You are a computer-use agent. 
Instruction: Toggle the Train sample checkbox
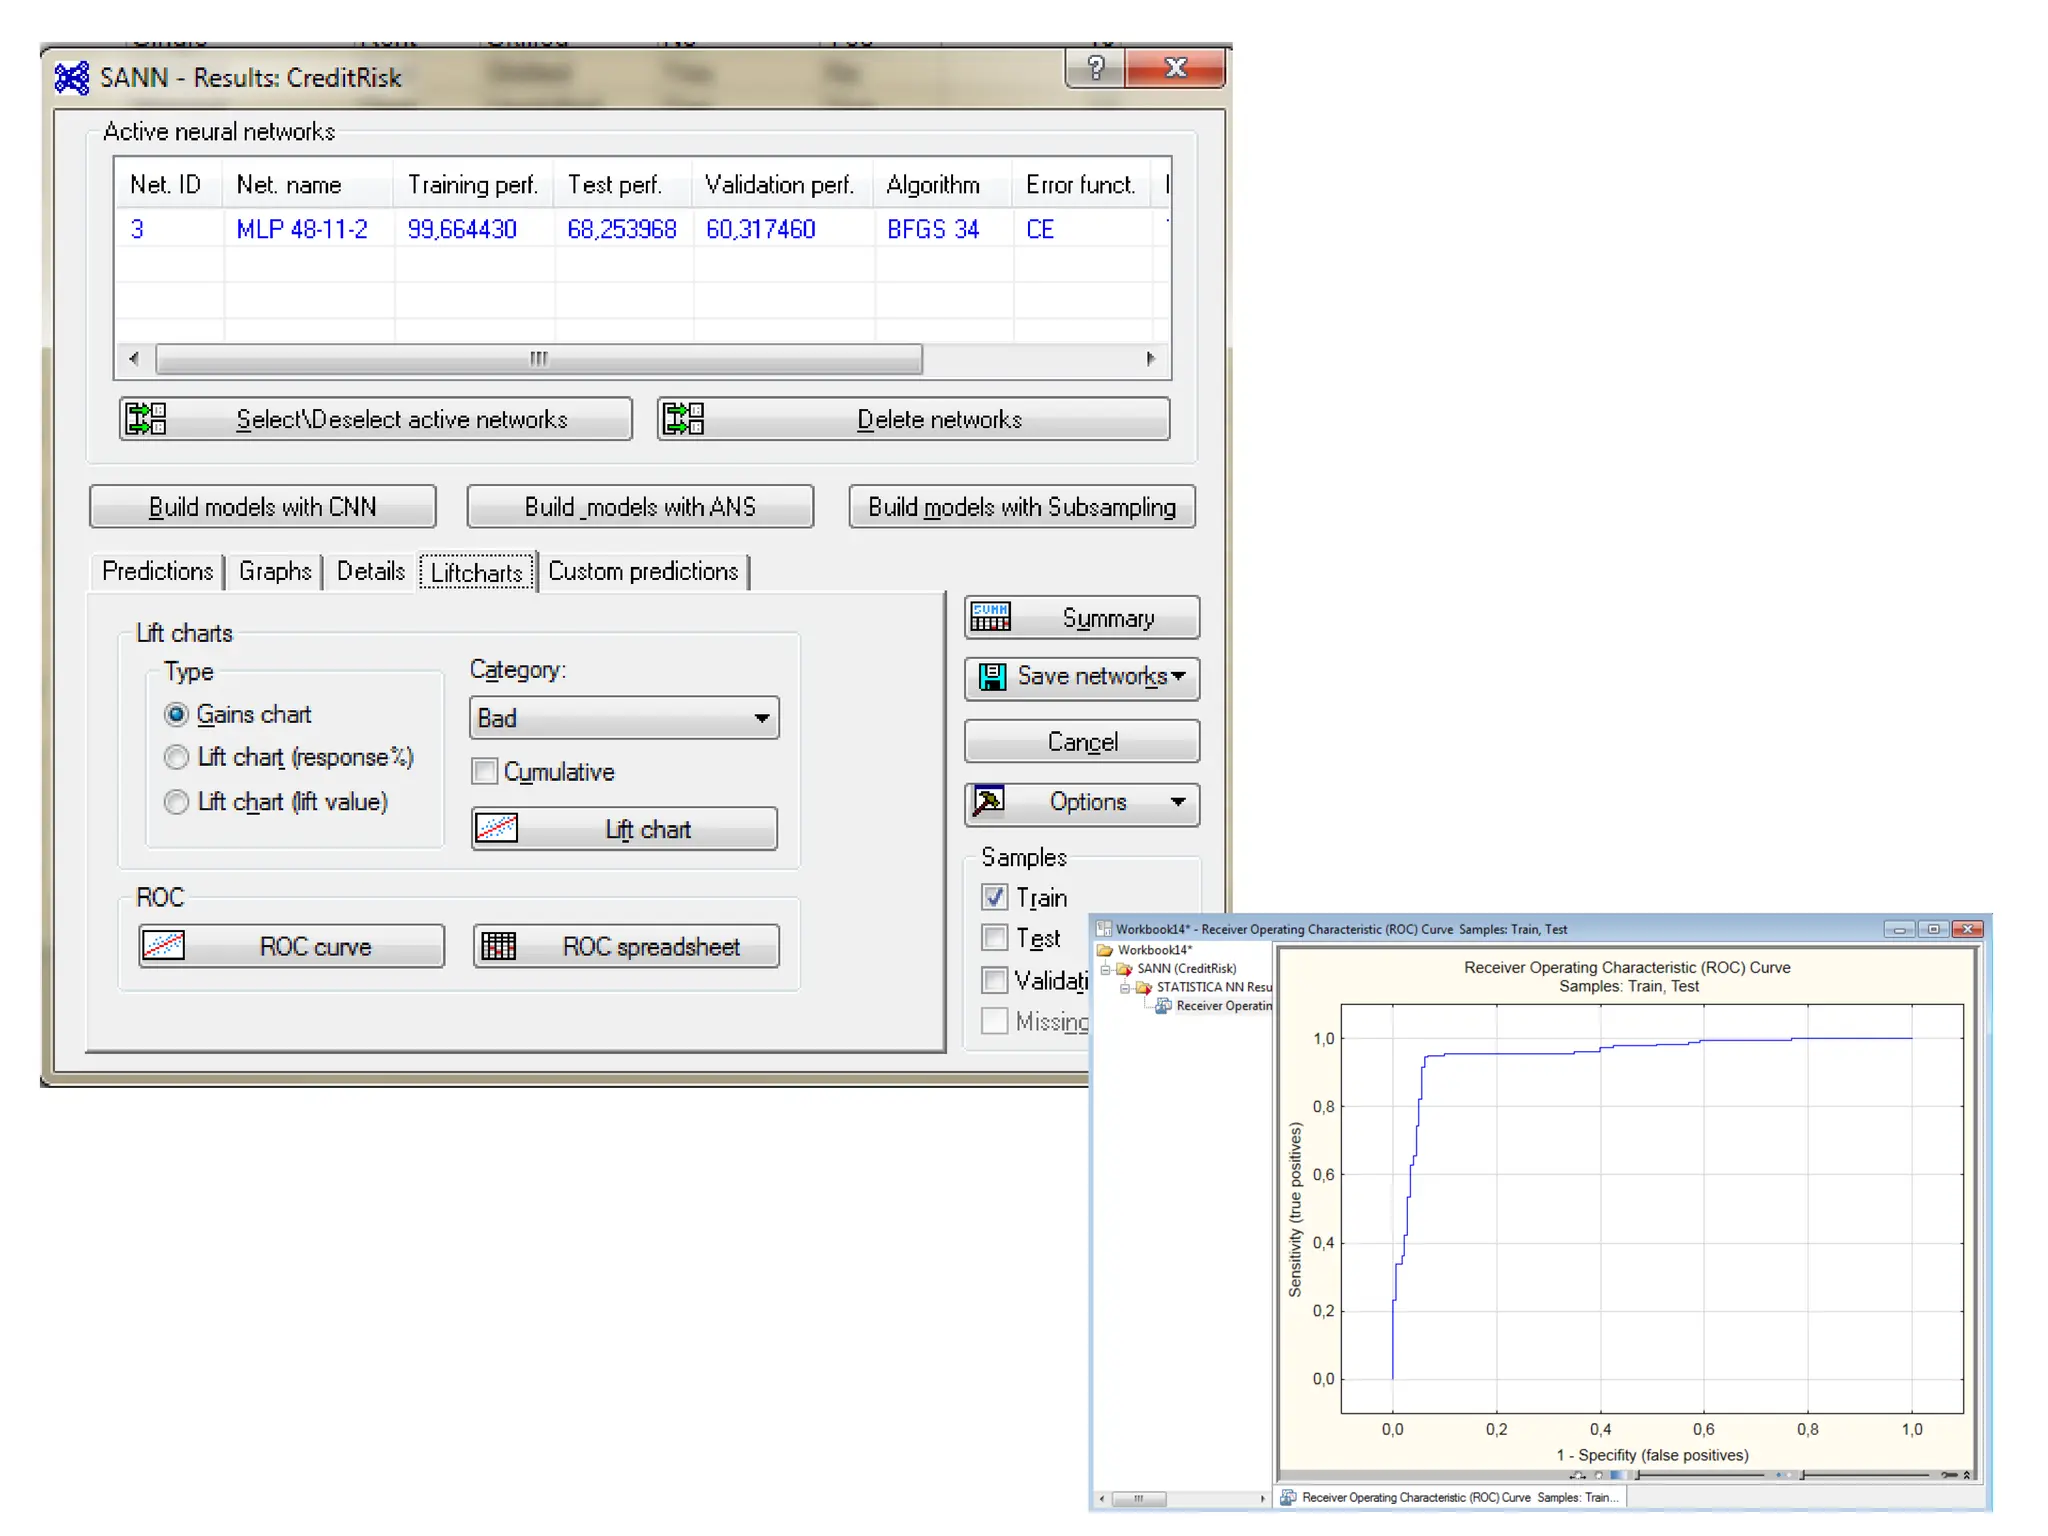point(995,898)
